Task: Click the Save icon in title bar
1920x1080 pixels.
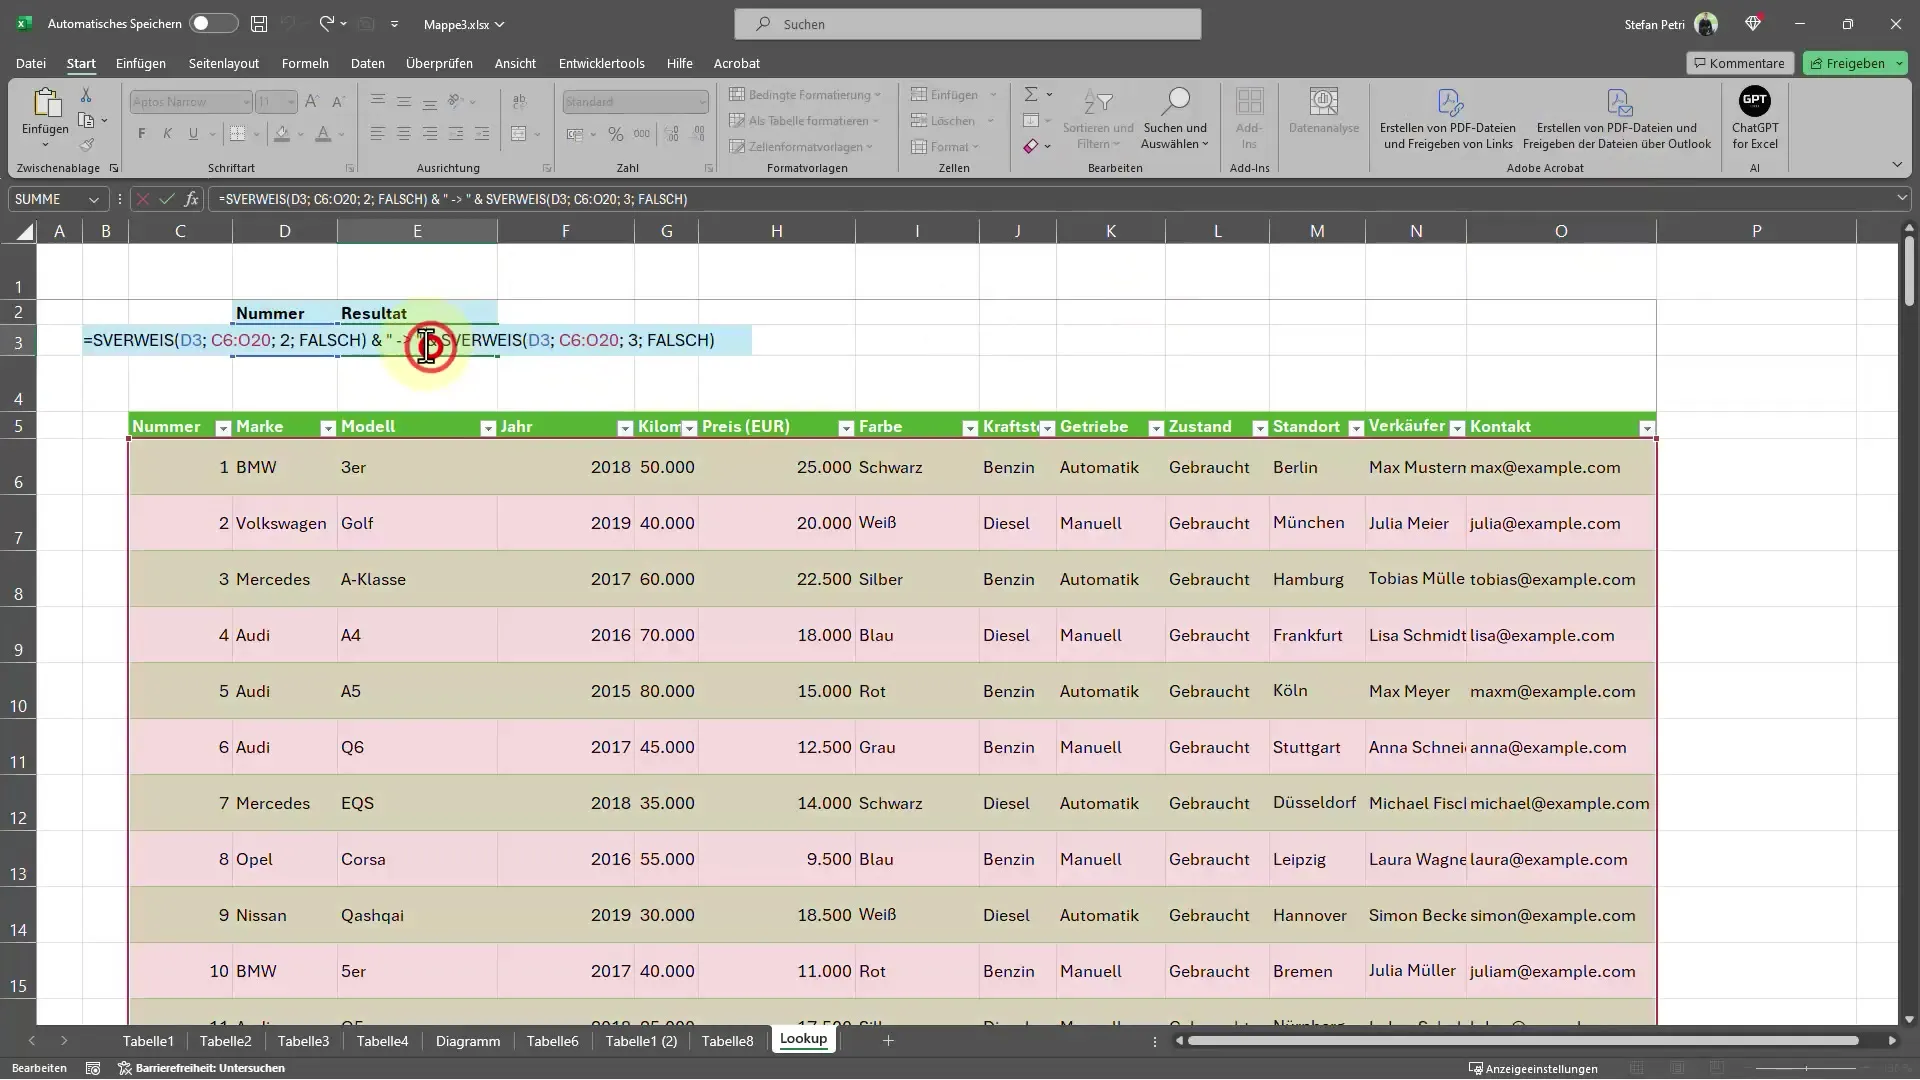Action: pyautogui.click(x=259, y=23)
